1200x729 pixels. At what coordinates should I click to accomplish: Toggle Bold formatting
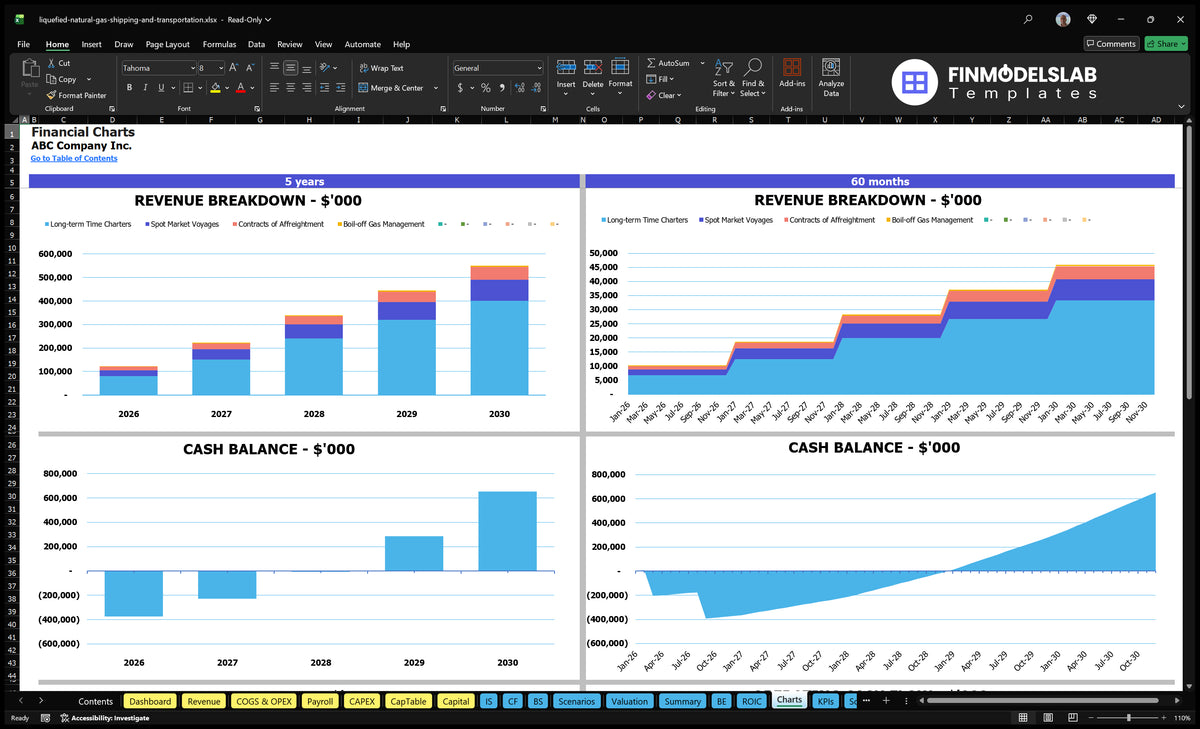coord(128,88)
